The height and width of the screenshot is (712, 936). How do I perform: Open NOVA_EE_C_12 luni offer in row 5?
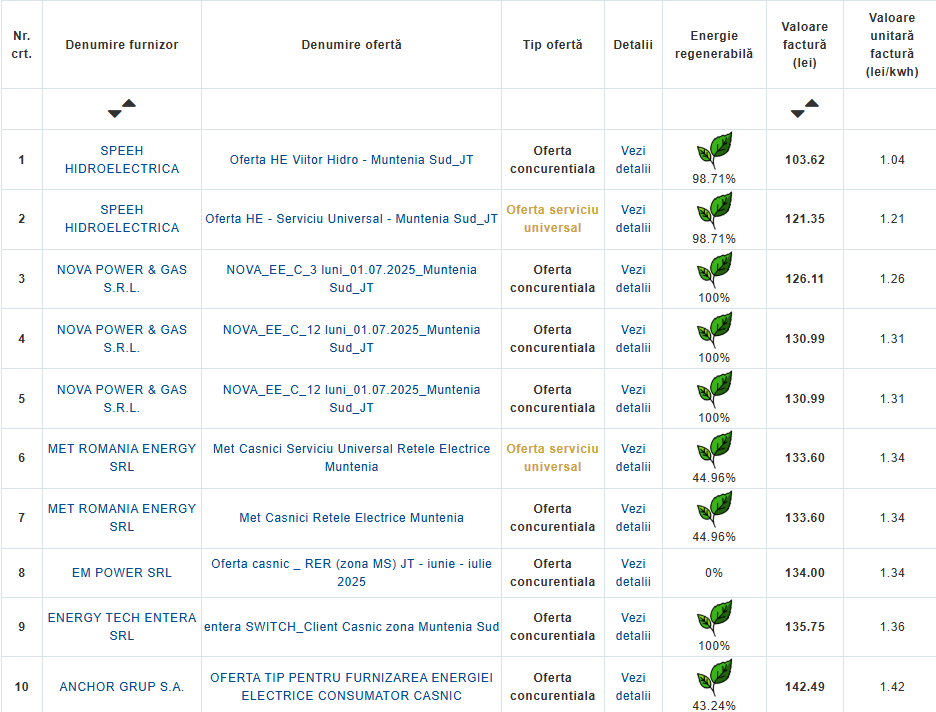tap(352, 399)
